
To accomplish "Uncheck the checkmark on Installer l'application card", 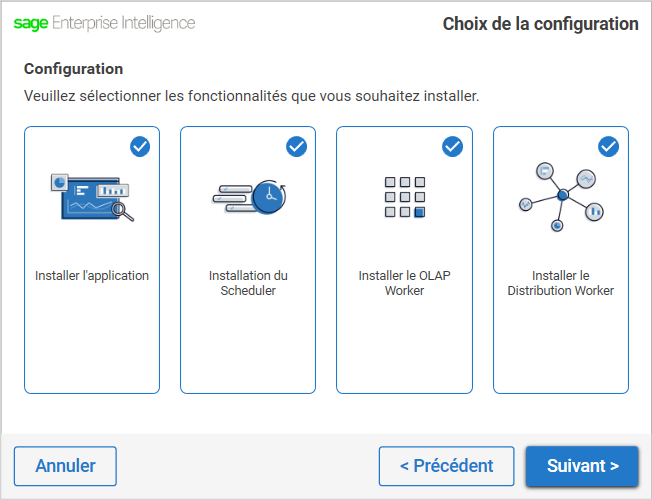I will point(140,146).
